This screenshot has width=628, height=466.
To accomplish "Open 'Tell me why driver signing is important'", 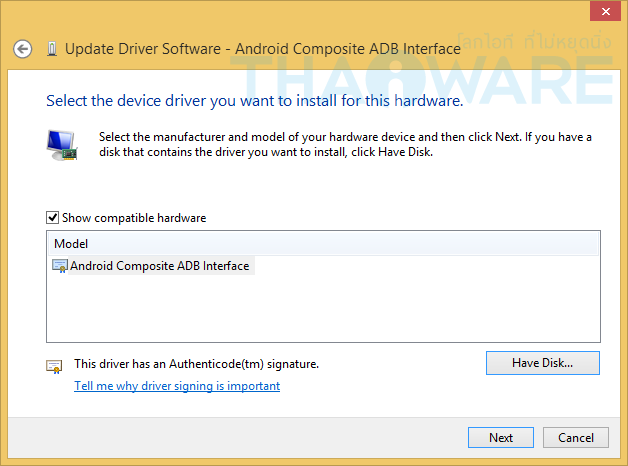I will pyautogui.click(x=177, y=386).
